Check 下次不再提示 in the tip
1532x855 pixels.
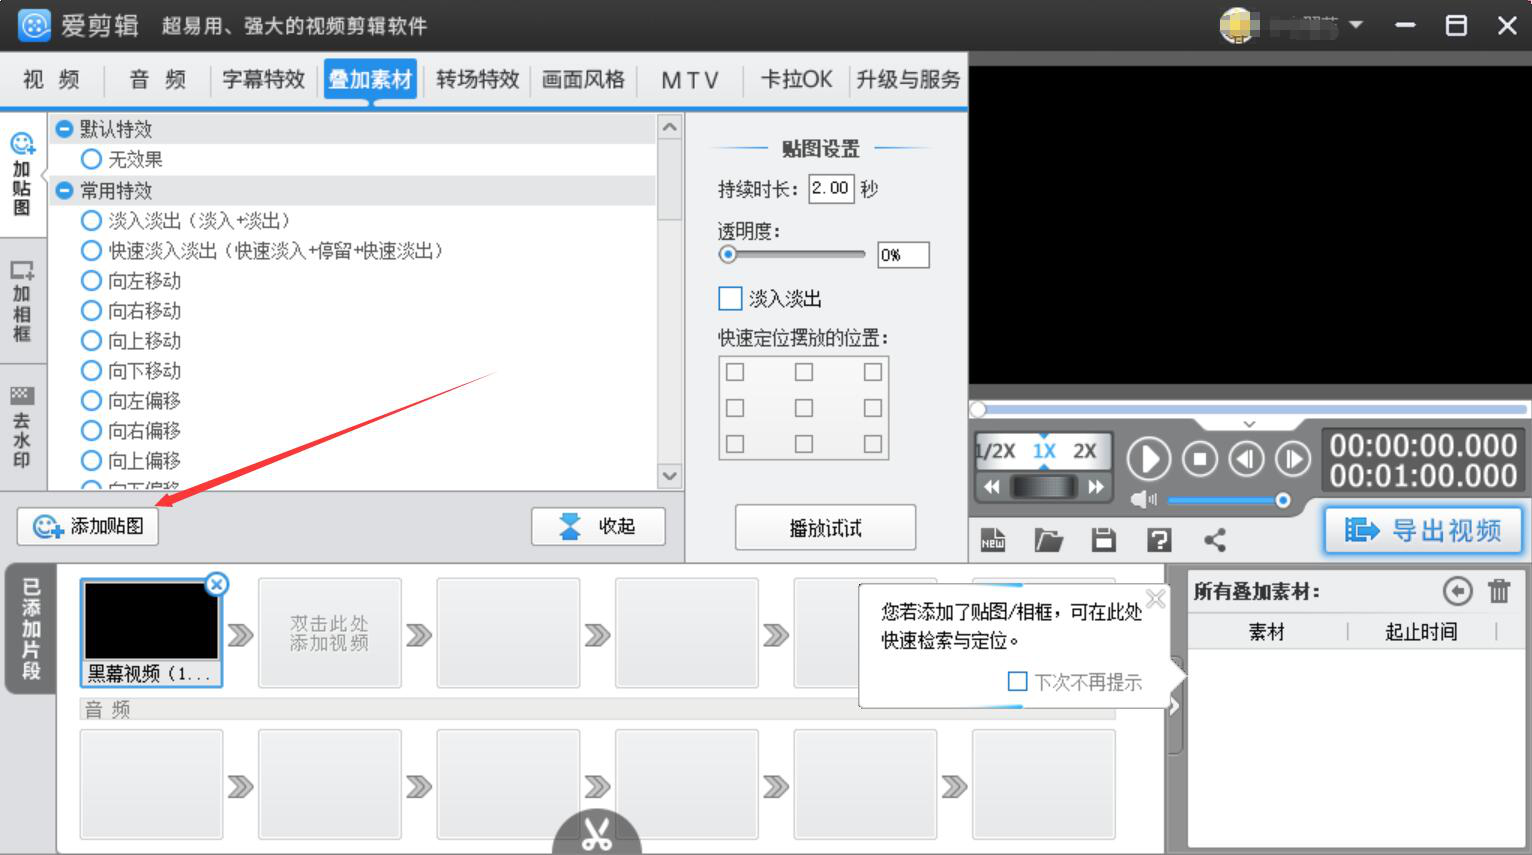tap(1017, 681)
